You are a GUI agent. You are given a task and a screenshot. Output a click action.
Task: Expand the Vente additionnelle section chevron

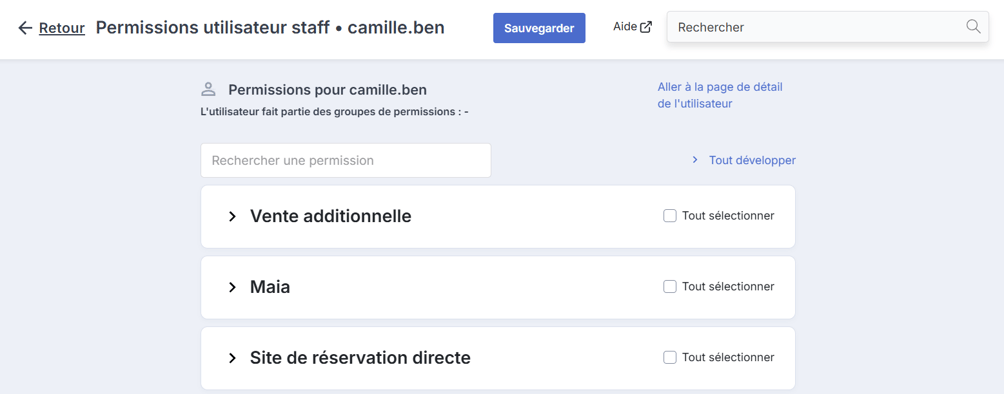coord(232,217)
